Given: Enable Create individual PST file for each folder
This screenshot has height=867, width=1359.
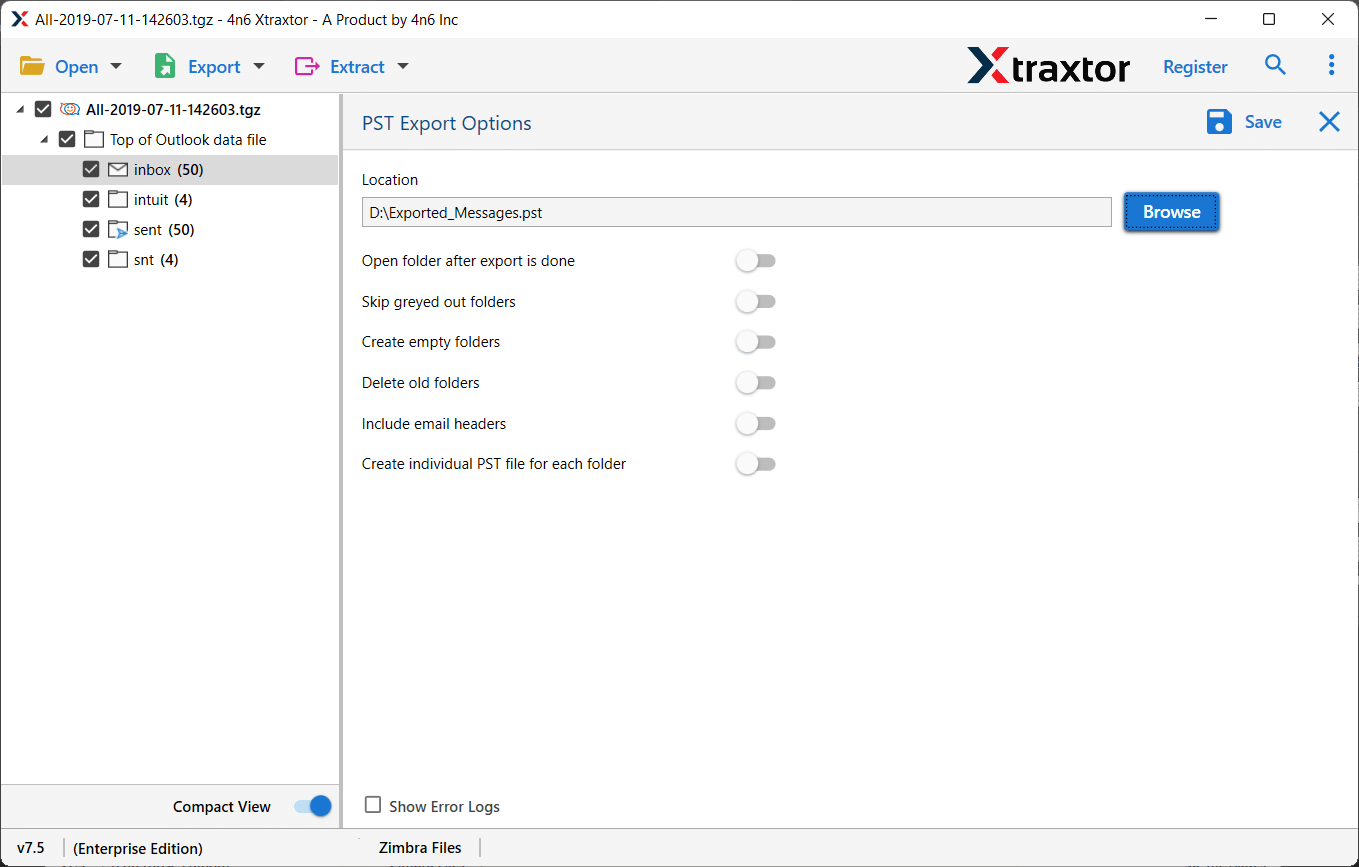Looking at the screenshot, I should [756, 464].
